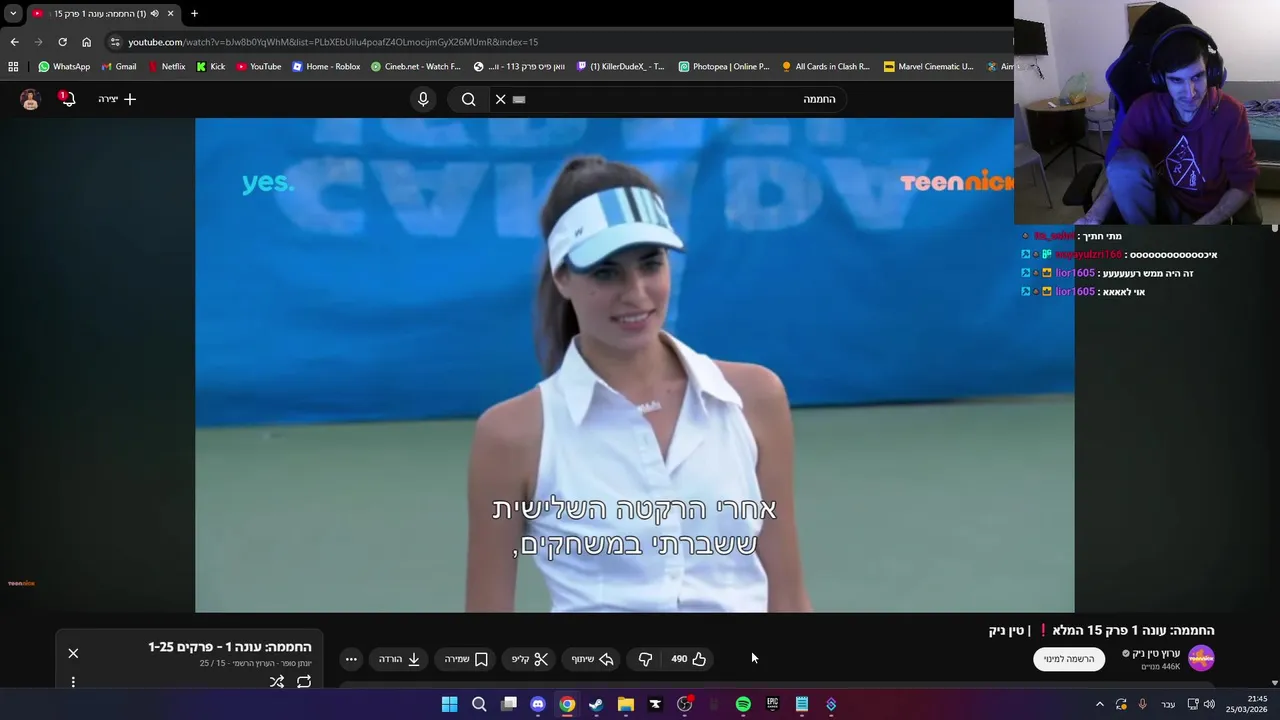This screenshot has height=720, width=1280.
Task: Open KillerDudeX Twitch bookmark
Action: tap(620, 67)
